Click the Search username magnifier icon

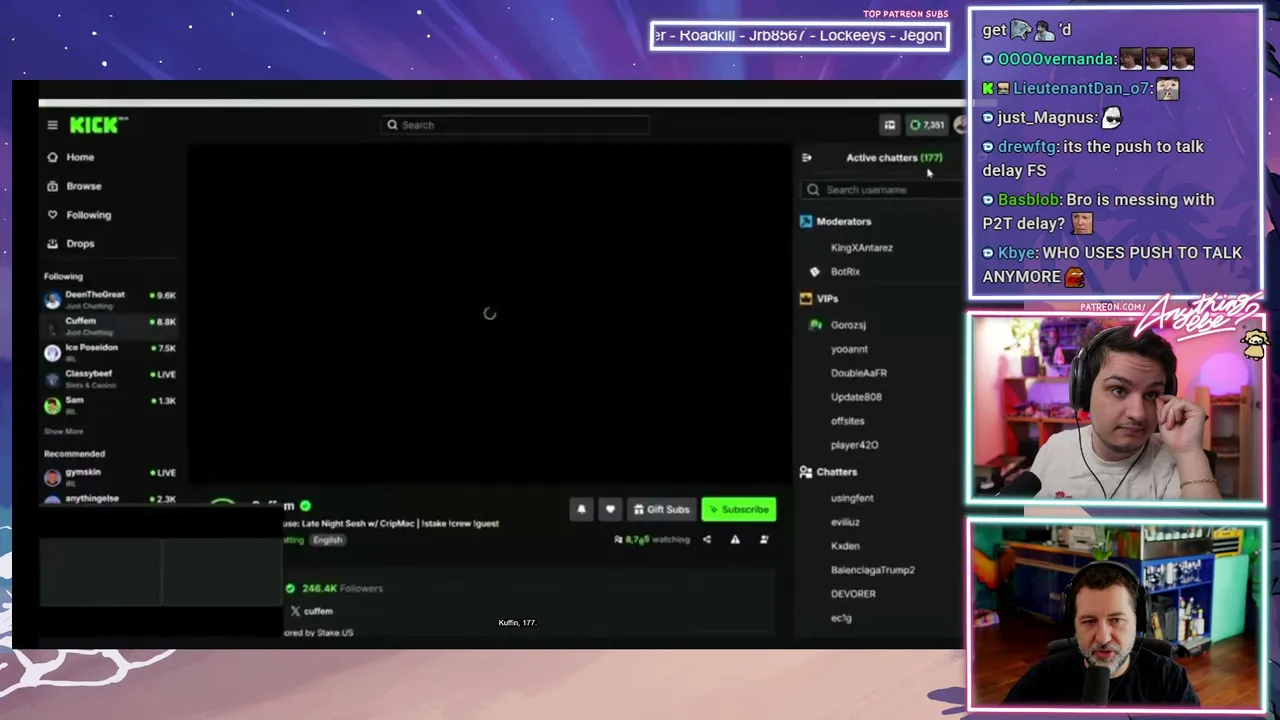pyautogui.click(x=813, y=190)
